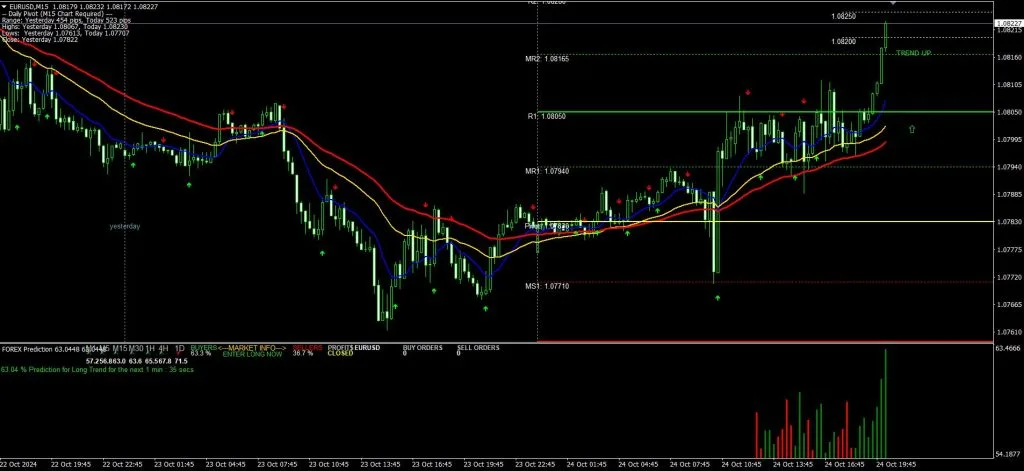Click the 63.4666 indicator scale value
Viewport: 1024px width, 471px height.
pos(1009,349)
